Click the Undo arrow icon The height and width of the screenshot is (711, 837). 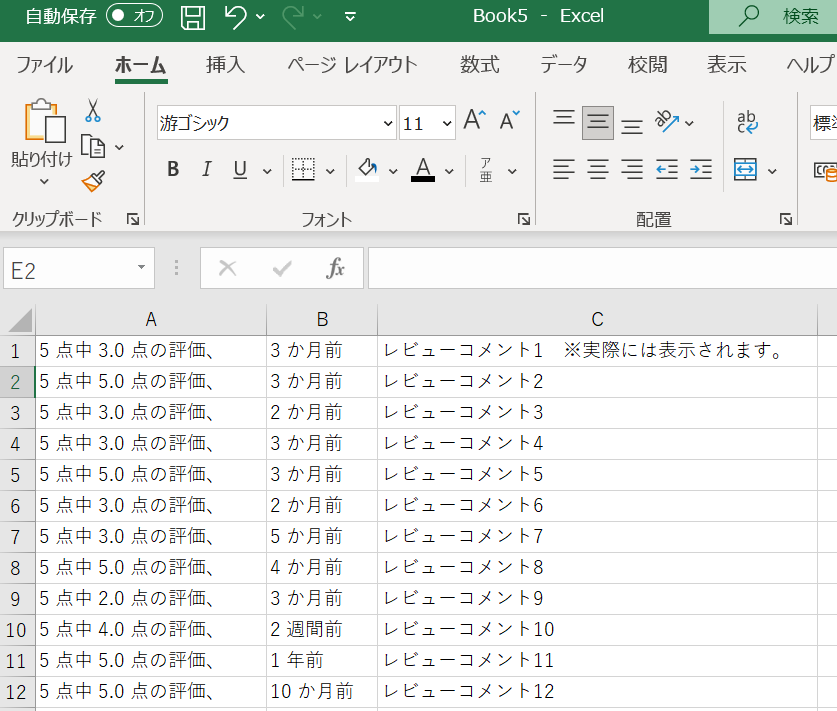pos(235,17)
